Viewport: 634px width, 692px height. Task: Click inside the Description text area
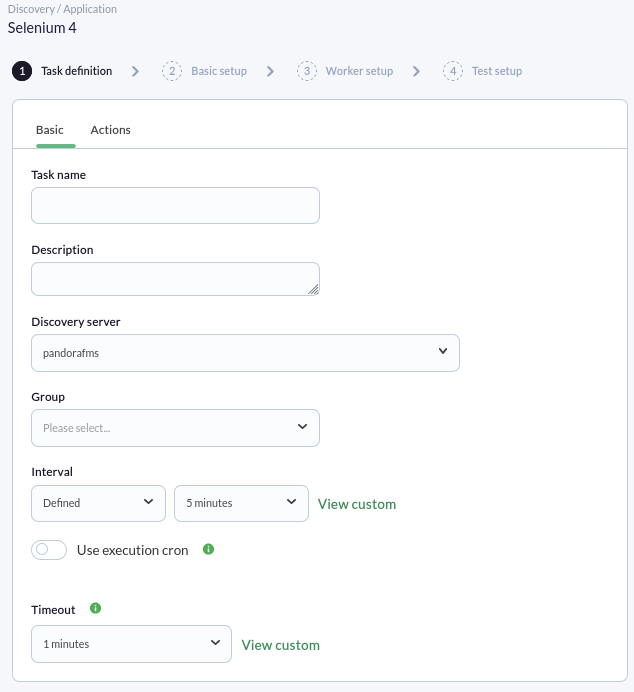pyautogui.click(x=175, y=279)
